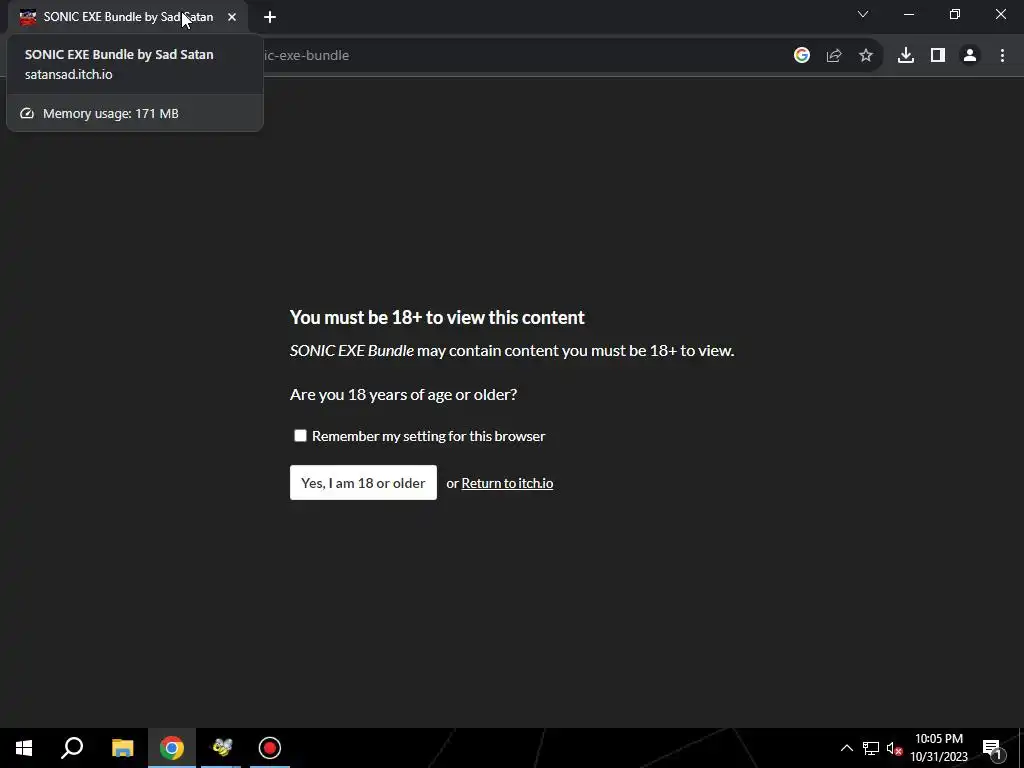Image resolution: width=1024 pixels, height=768 pixels.
Task: Minimize the Chrome window
Action: coord(909,14)
